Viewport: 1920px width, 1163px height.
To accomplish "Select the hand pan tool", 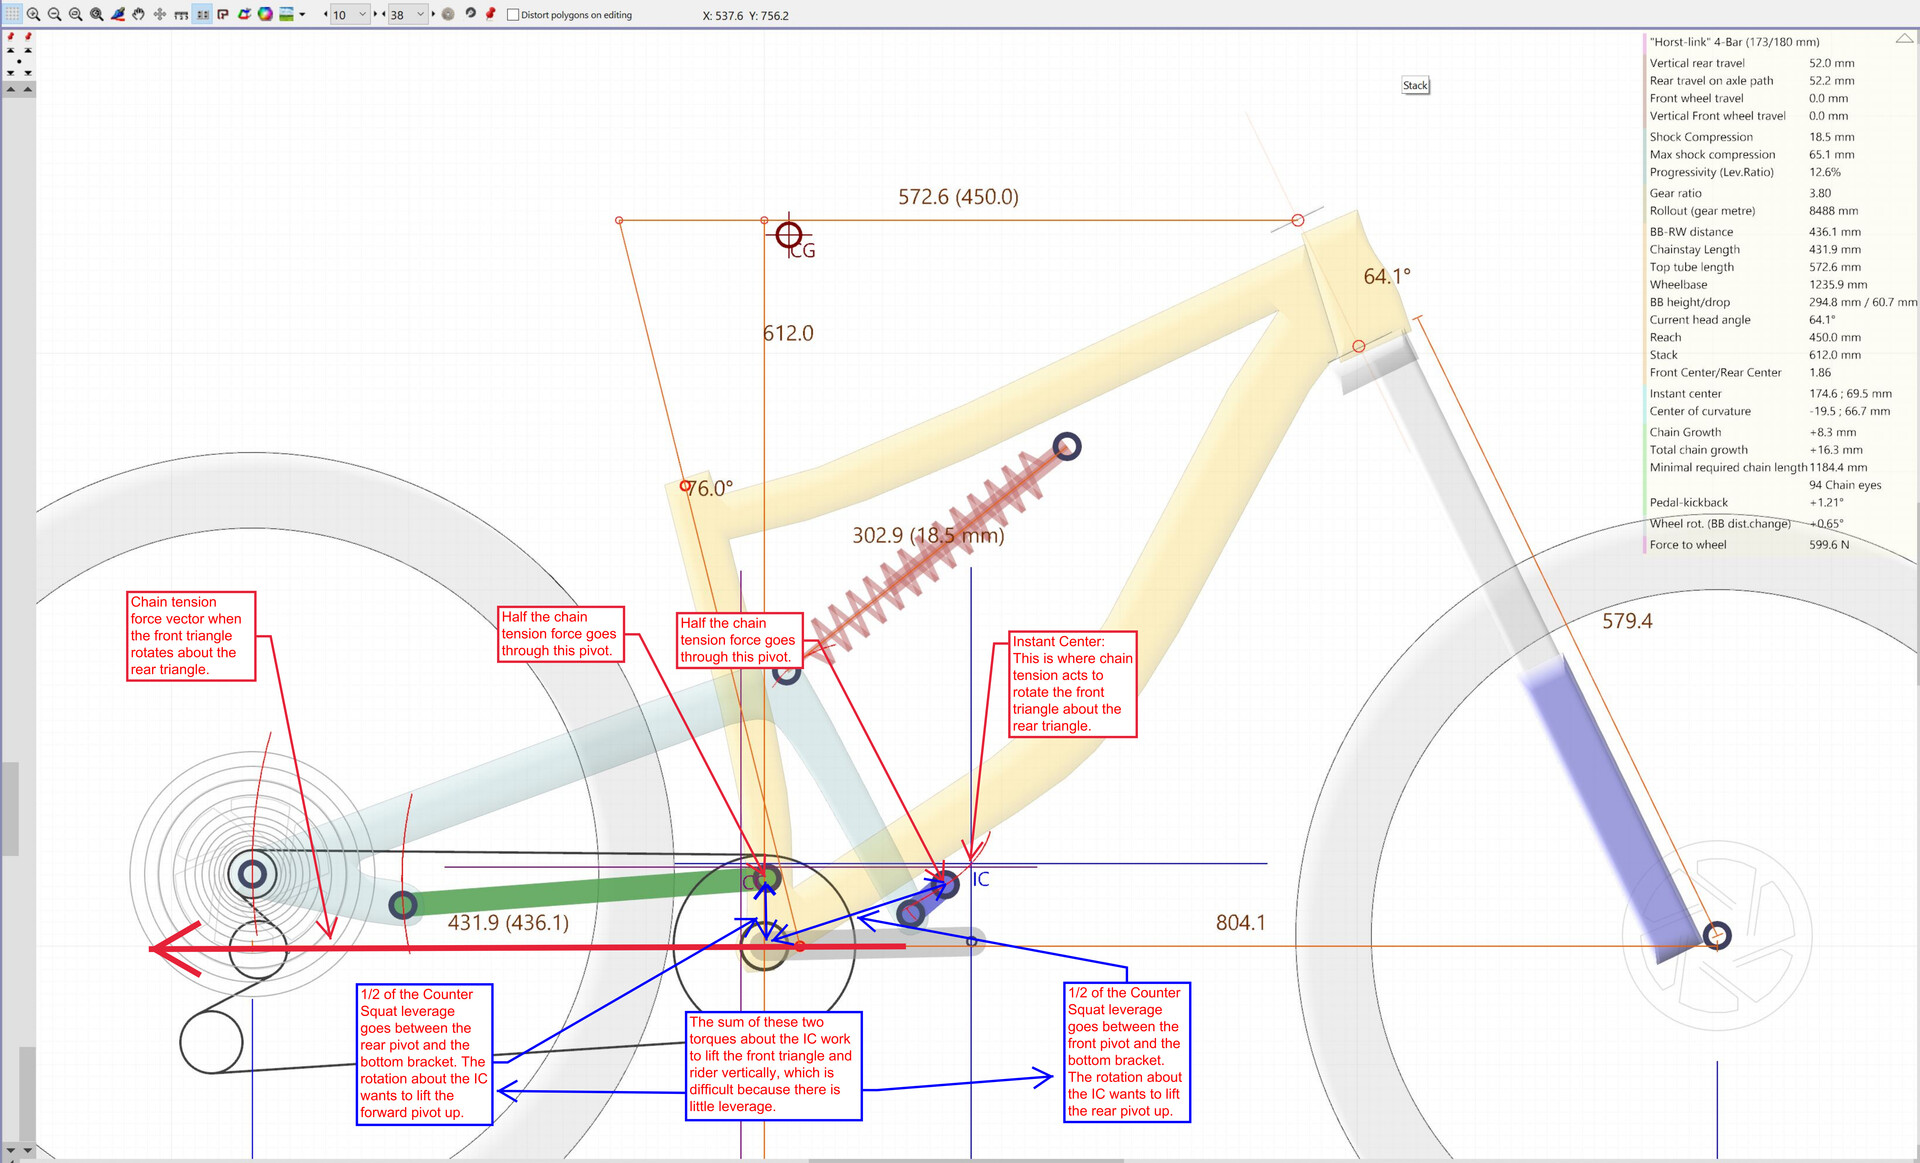I will click(x=138, y=14).
